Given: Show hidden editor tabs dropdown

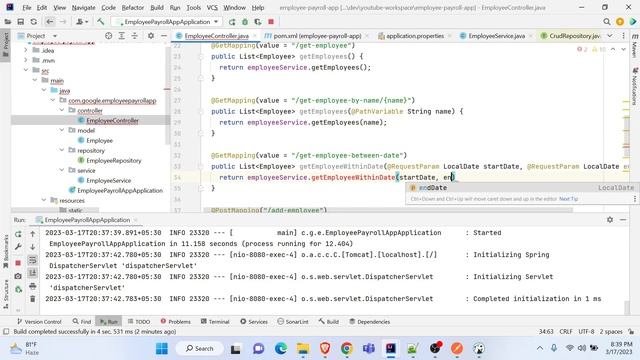Looking at the screenshot, I should pyautogui.click(x=610, y=36).
